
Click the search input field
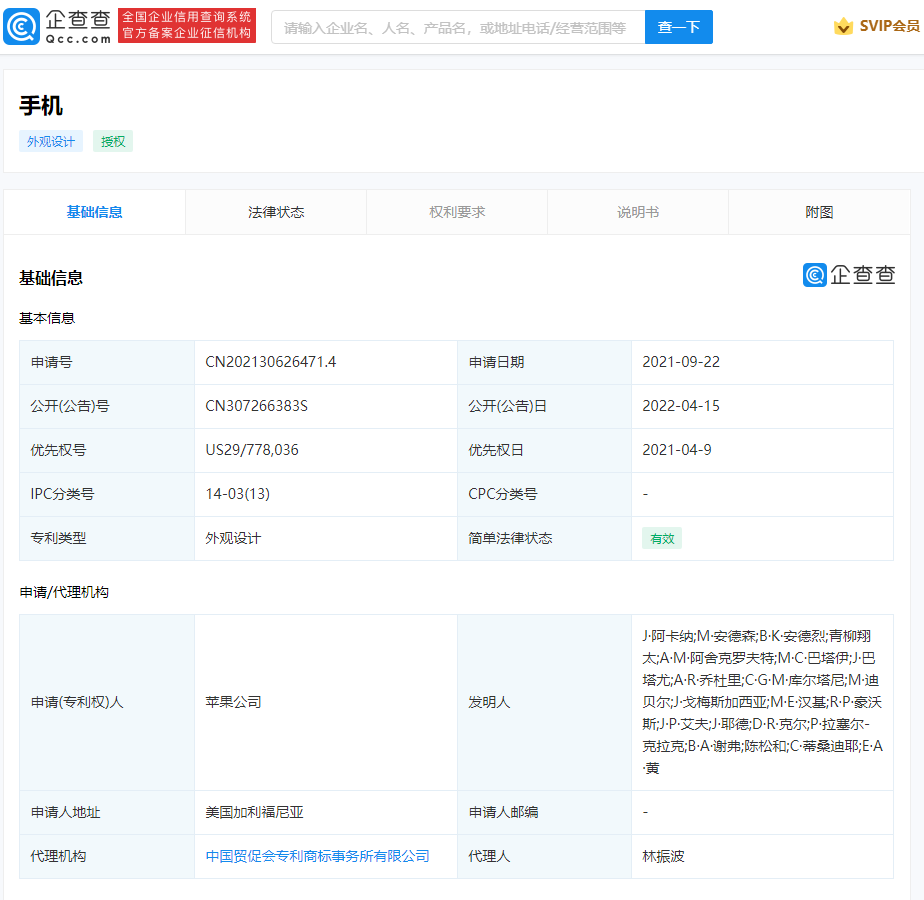coord(458,27)
